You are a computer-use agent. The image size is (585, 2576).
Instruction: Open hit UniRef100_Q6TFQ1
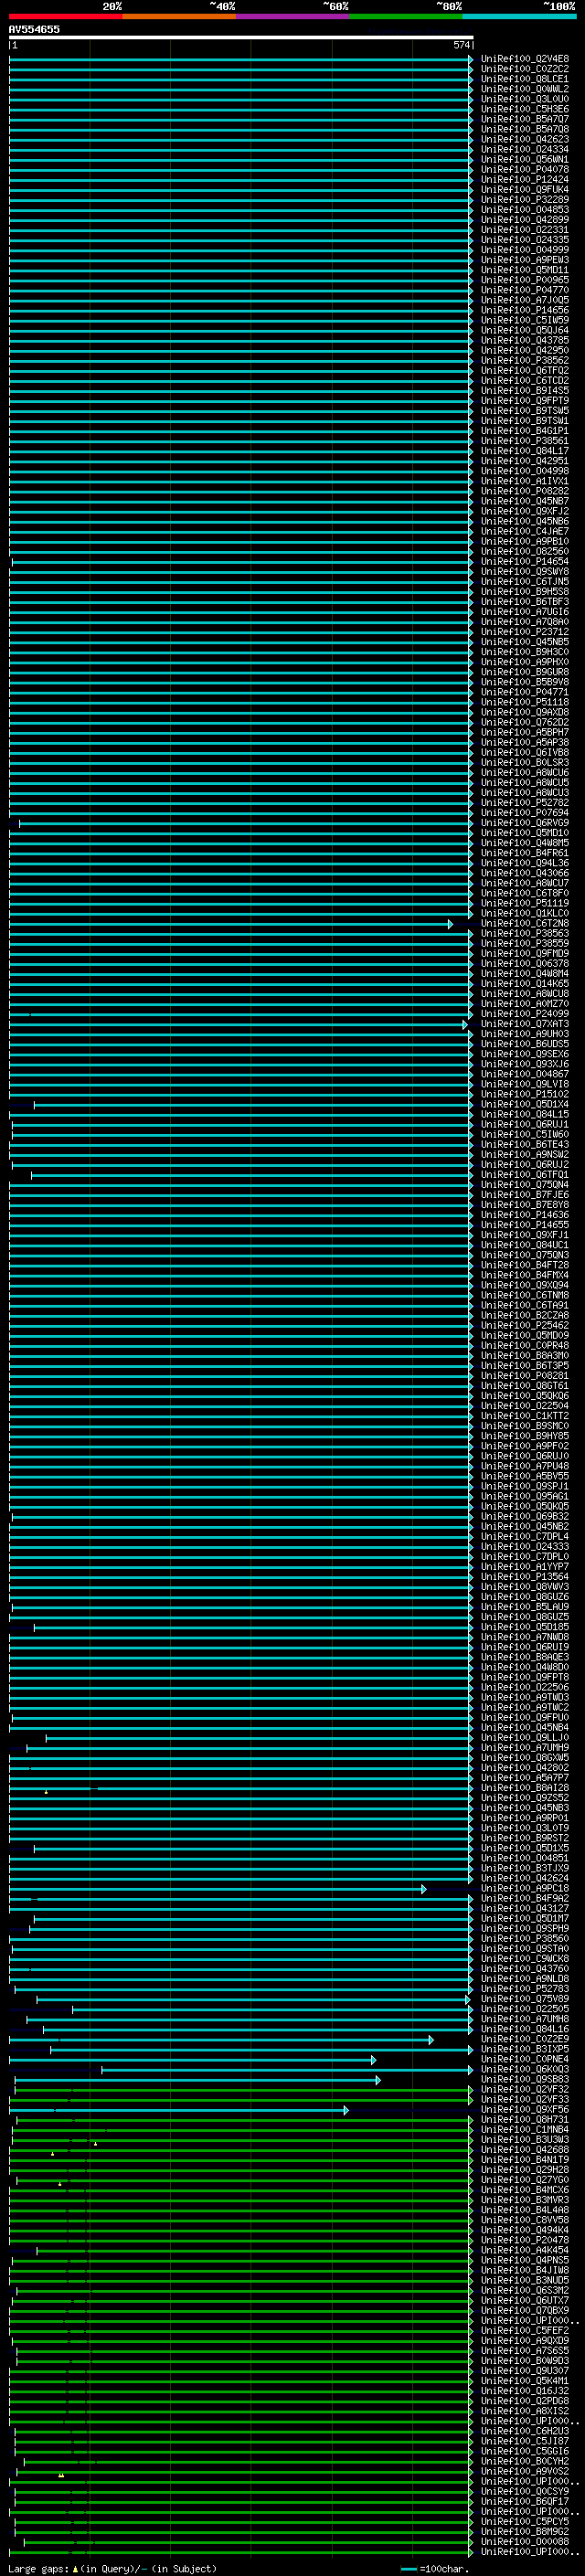[x=525, y=1175]
